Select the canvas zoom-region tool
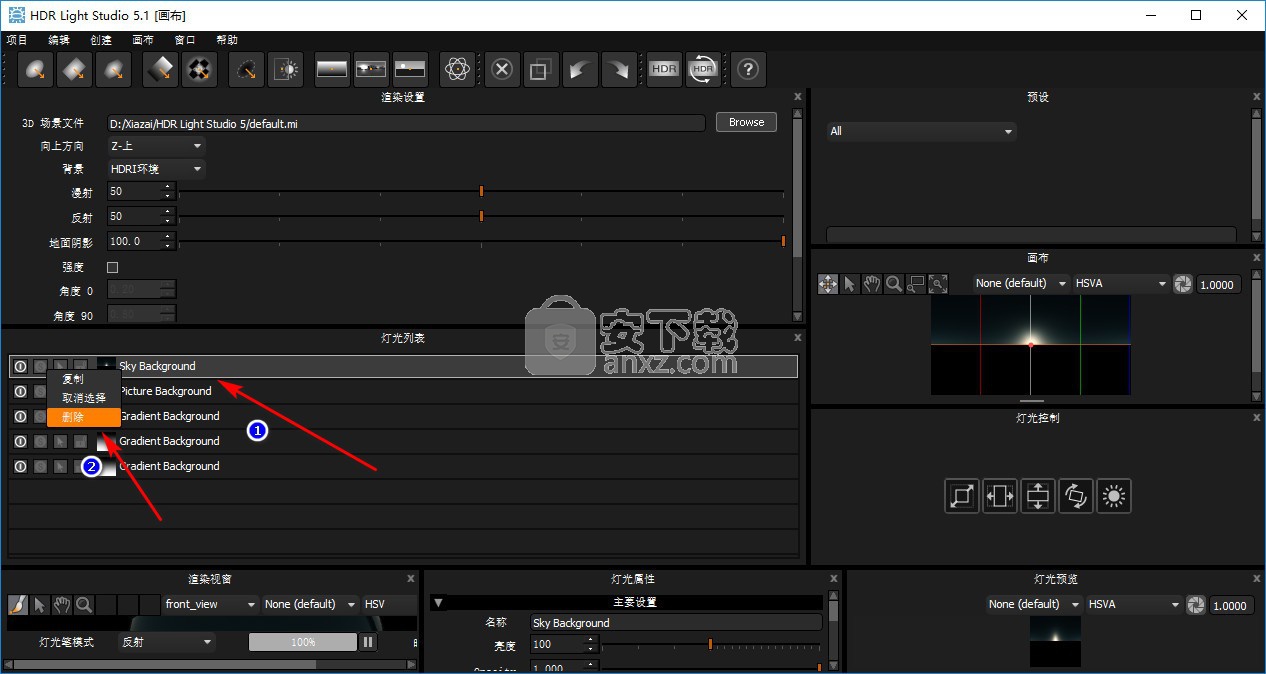 [x=916, y=284]
